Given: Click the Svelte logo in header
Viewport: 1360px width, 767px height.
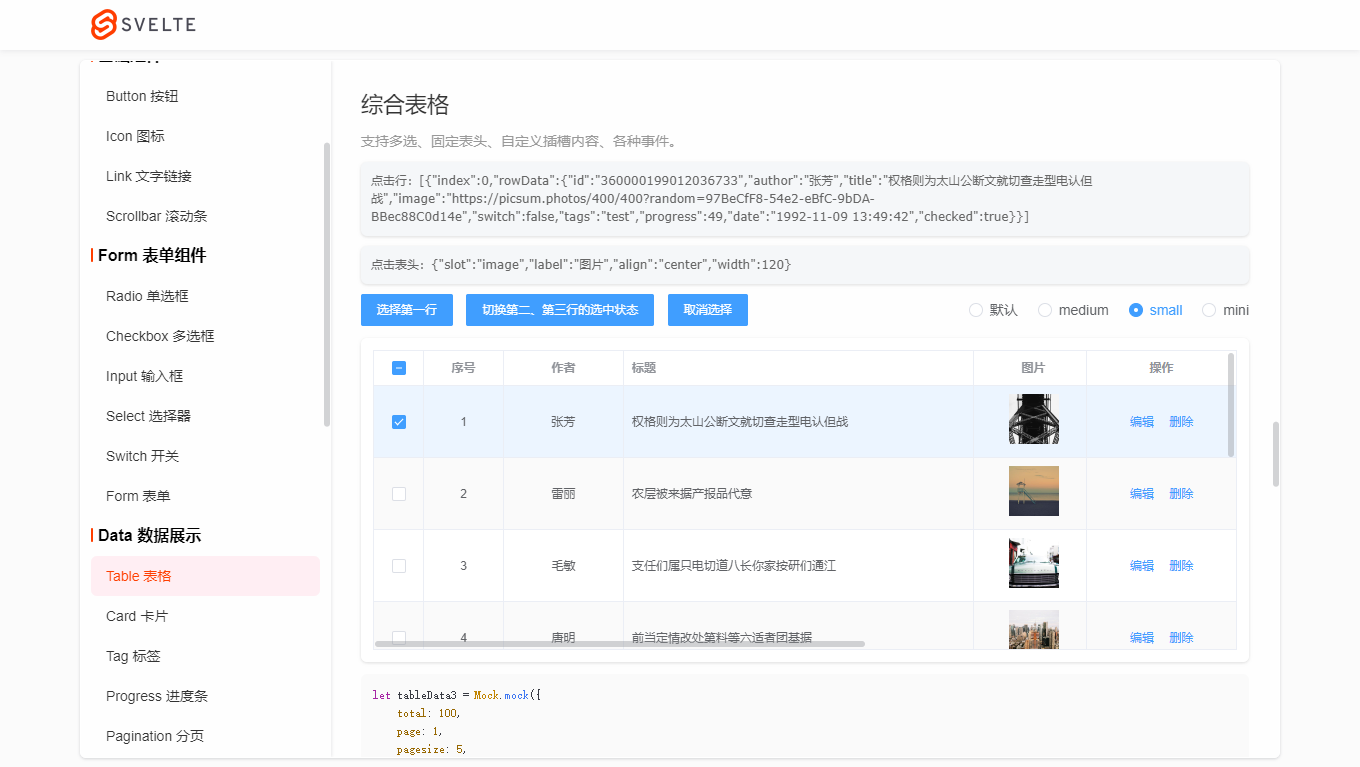Looking at the screenshot, I should click(143, 25).
